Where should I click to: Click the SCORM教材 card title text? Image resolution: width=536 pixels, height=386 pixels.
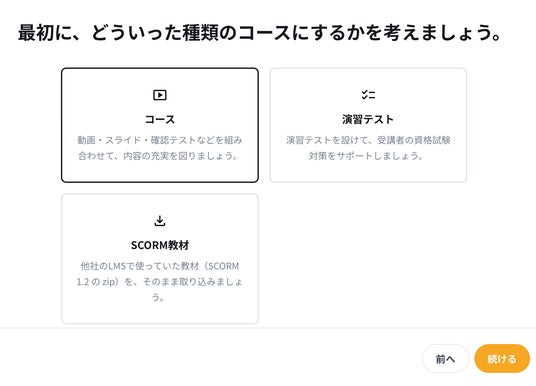click(x=160, y=245)
